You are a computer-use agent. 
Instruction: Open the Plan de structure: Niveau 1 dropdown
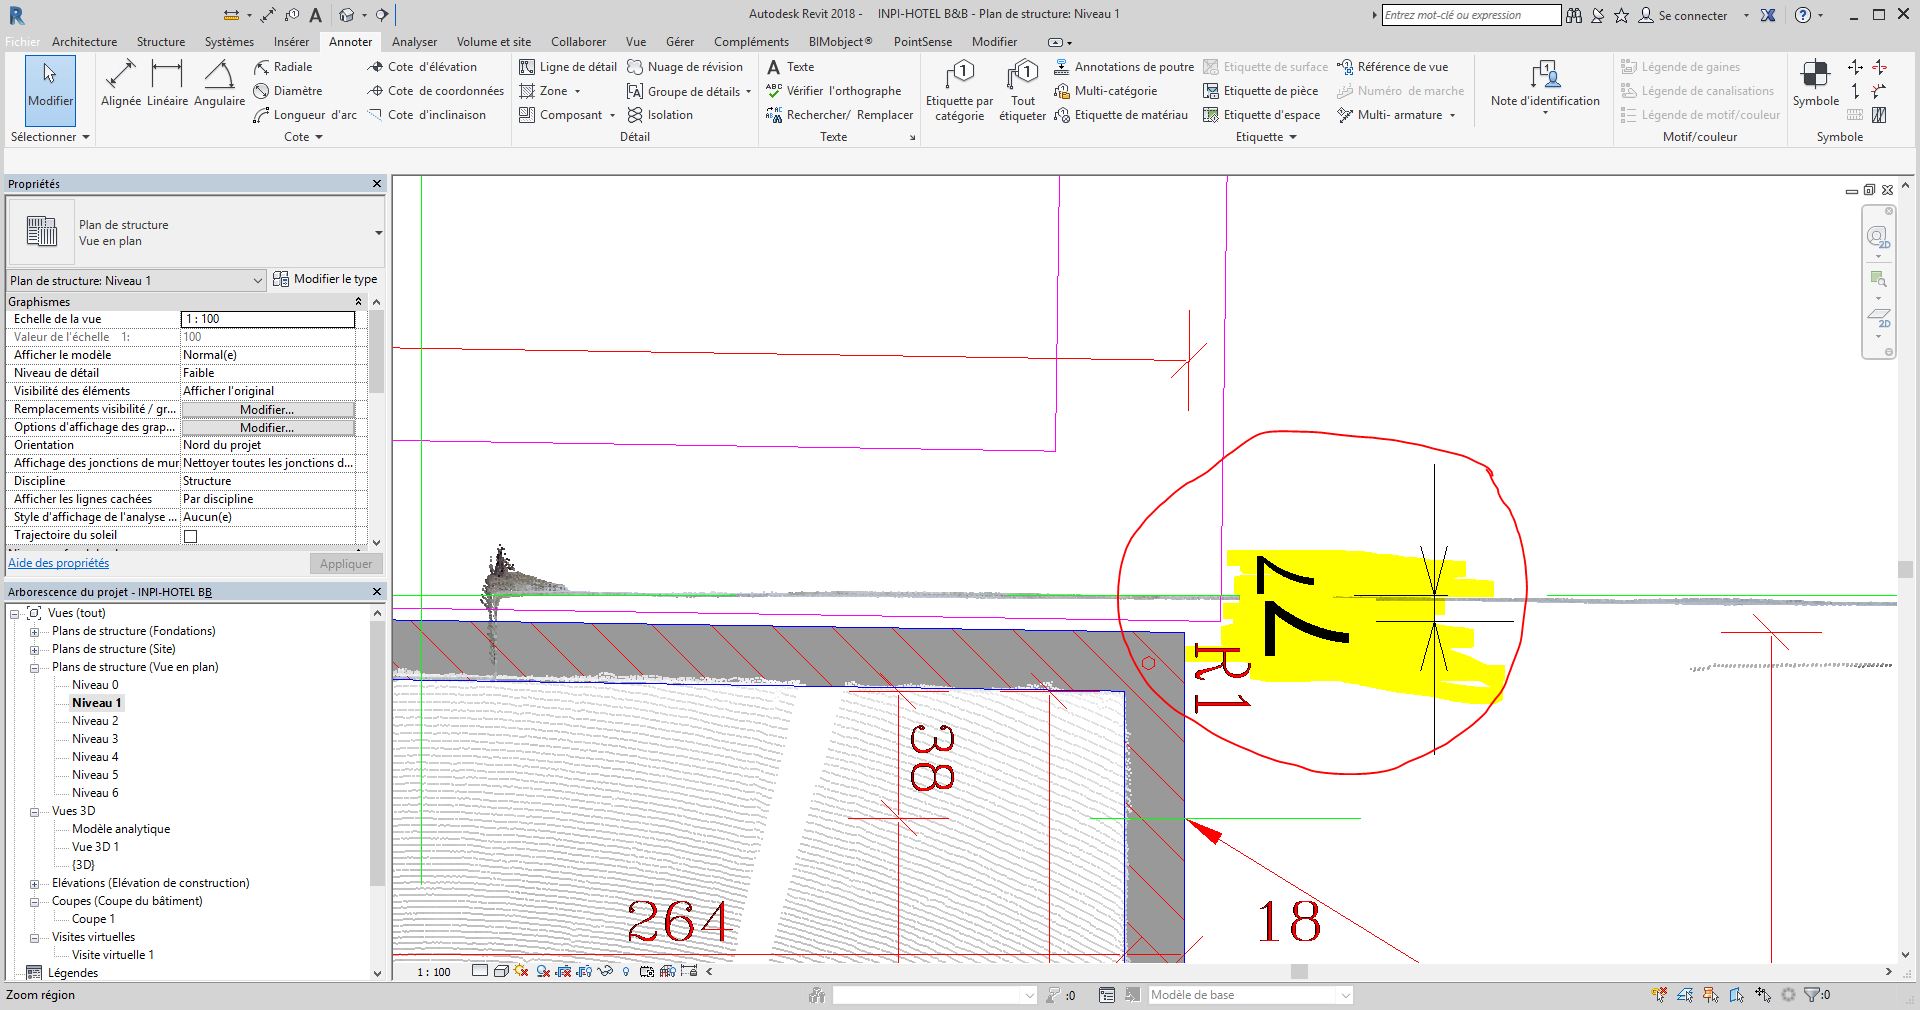coord(136,281)
